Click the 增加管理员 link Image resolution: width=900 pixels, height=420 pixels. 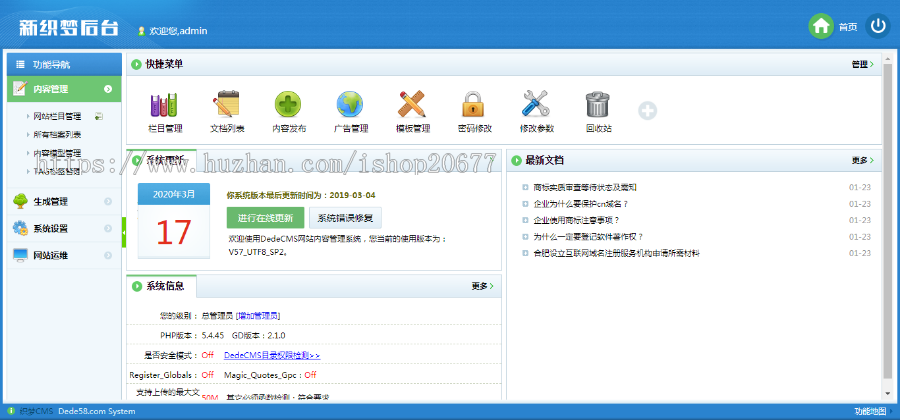coord(259,316)
